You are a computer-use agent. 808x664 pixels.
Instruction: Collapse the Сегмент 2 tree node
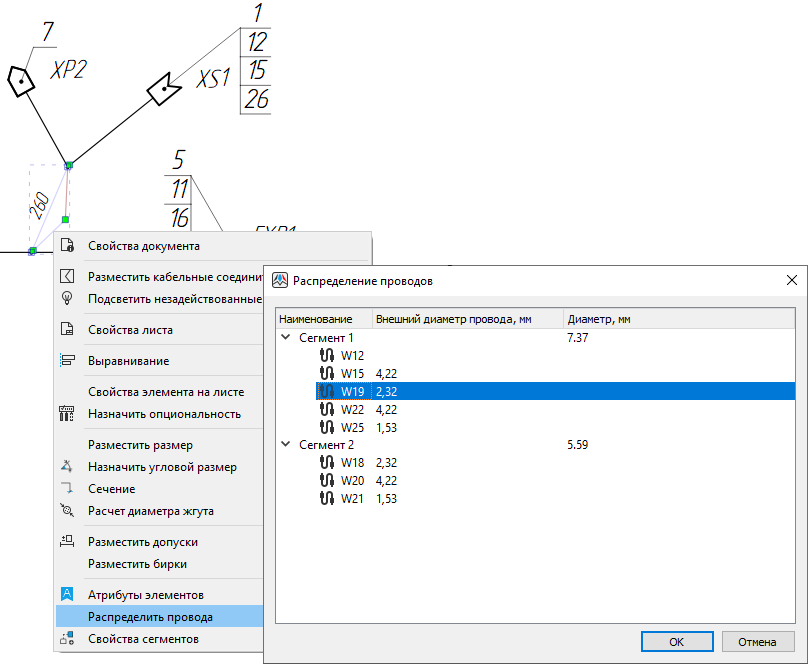[x=287, y=444]
